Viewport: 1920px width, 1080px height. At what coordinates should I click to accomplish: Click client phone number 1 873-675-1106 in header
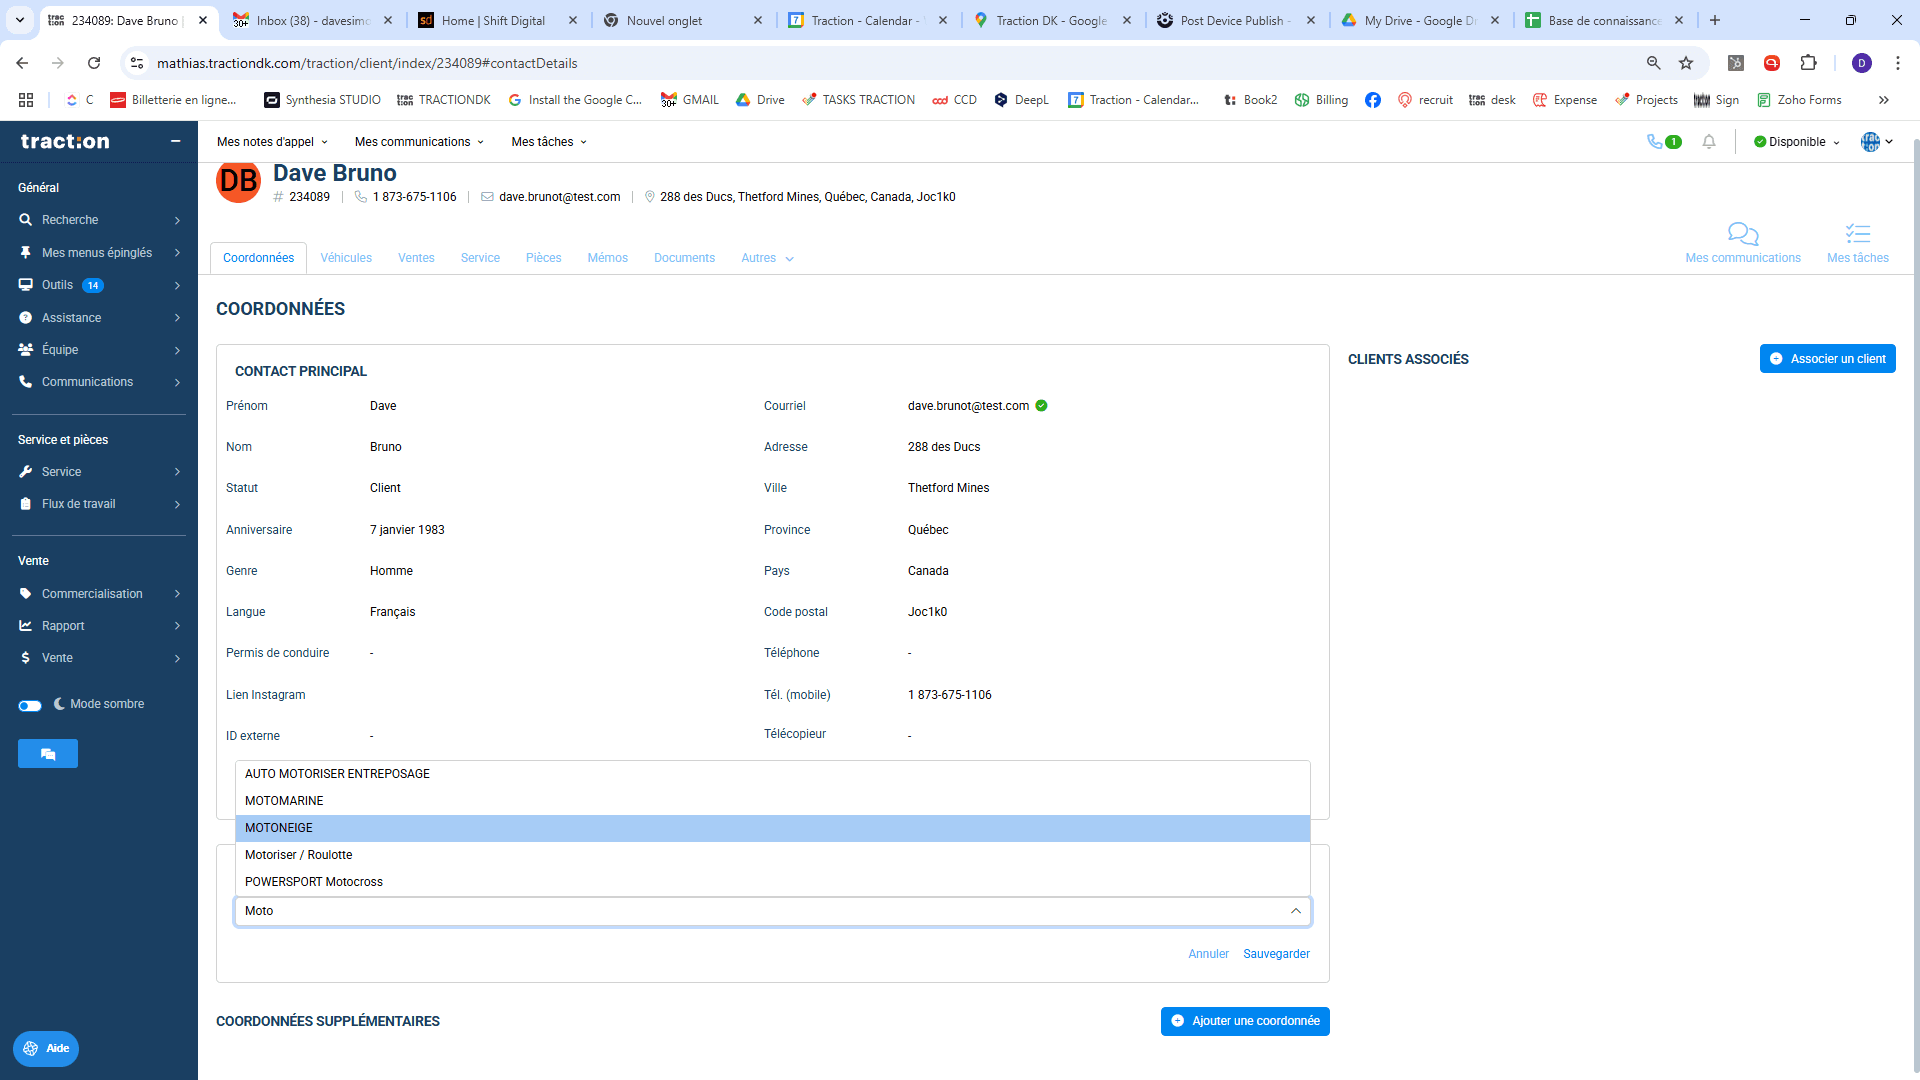point(414,197)
